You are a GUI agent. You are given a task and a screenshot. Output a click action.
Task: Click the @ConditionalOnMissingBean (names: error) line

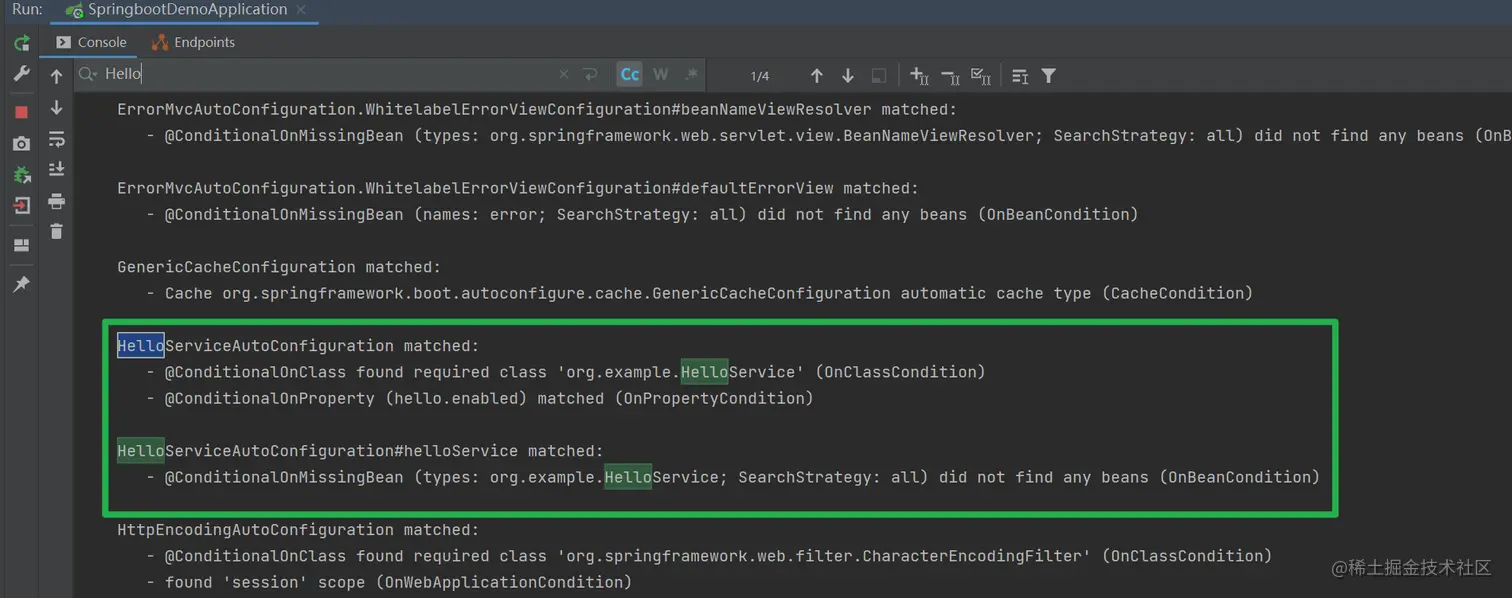641,214
